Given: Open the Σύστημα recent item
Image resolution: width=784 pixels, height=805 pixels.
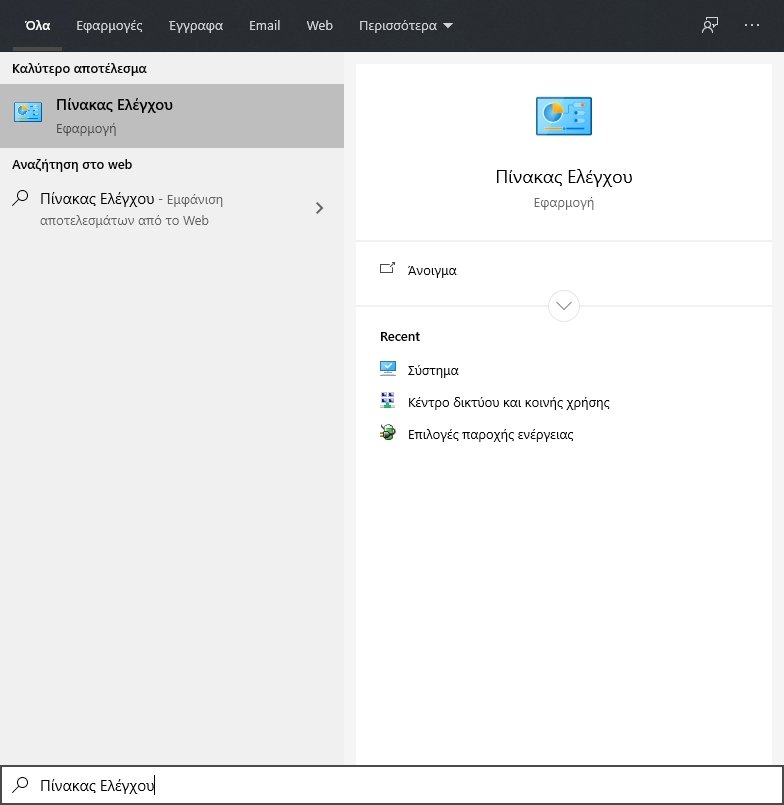Looking at the screenshot, I should [433, 370].
